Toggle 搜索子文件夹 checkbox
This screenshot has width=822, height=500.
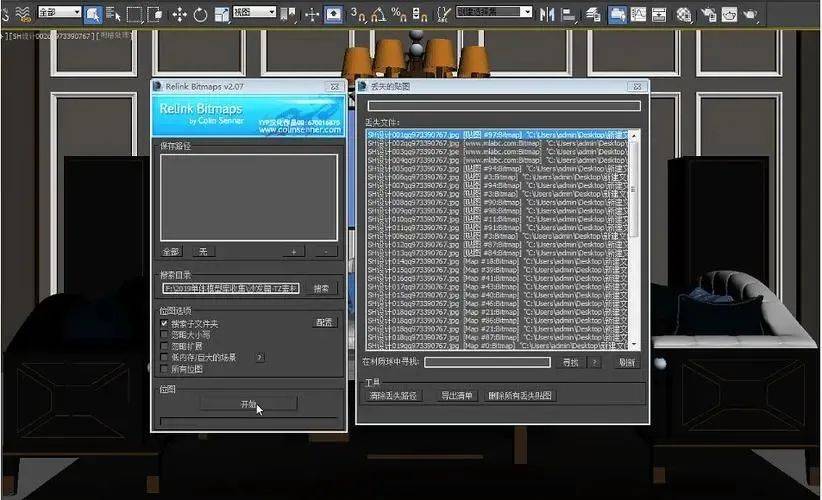164,323
